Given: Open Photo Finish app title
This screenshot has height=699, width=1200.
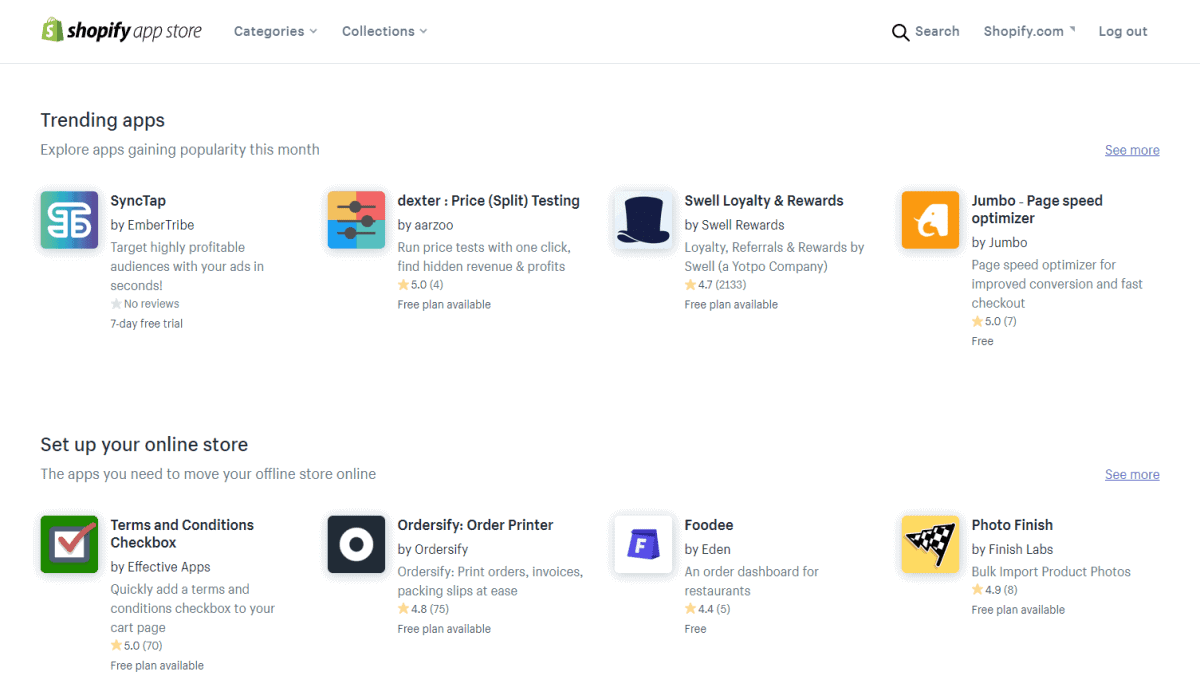Looking at the screenshot, I should (x=1012, y=525).
